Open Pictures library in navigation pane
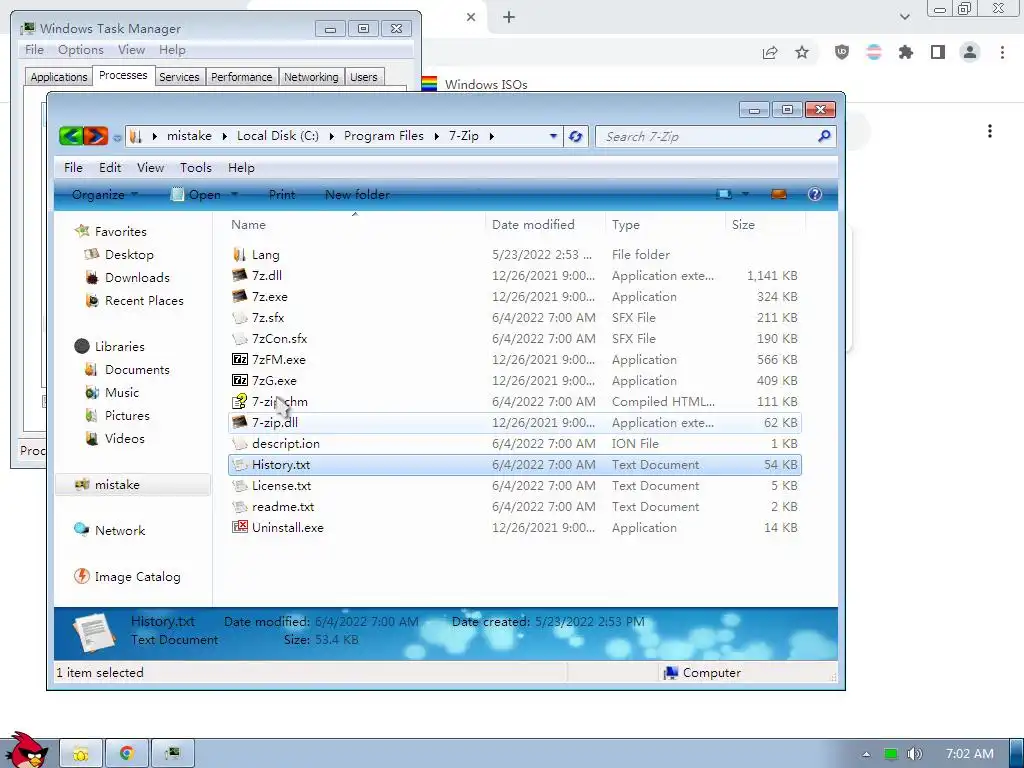Screen dimensions: 1024x768 pyautogui.click(x=127, y=415)
